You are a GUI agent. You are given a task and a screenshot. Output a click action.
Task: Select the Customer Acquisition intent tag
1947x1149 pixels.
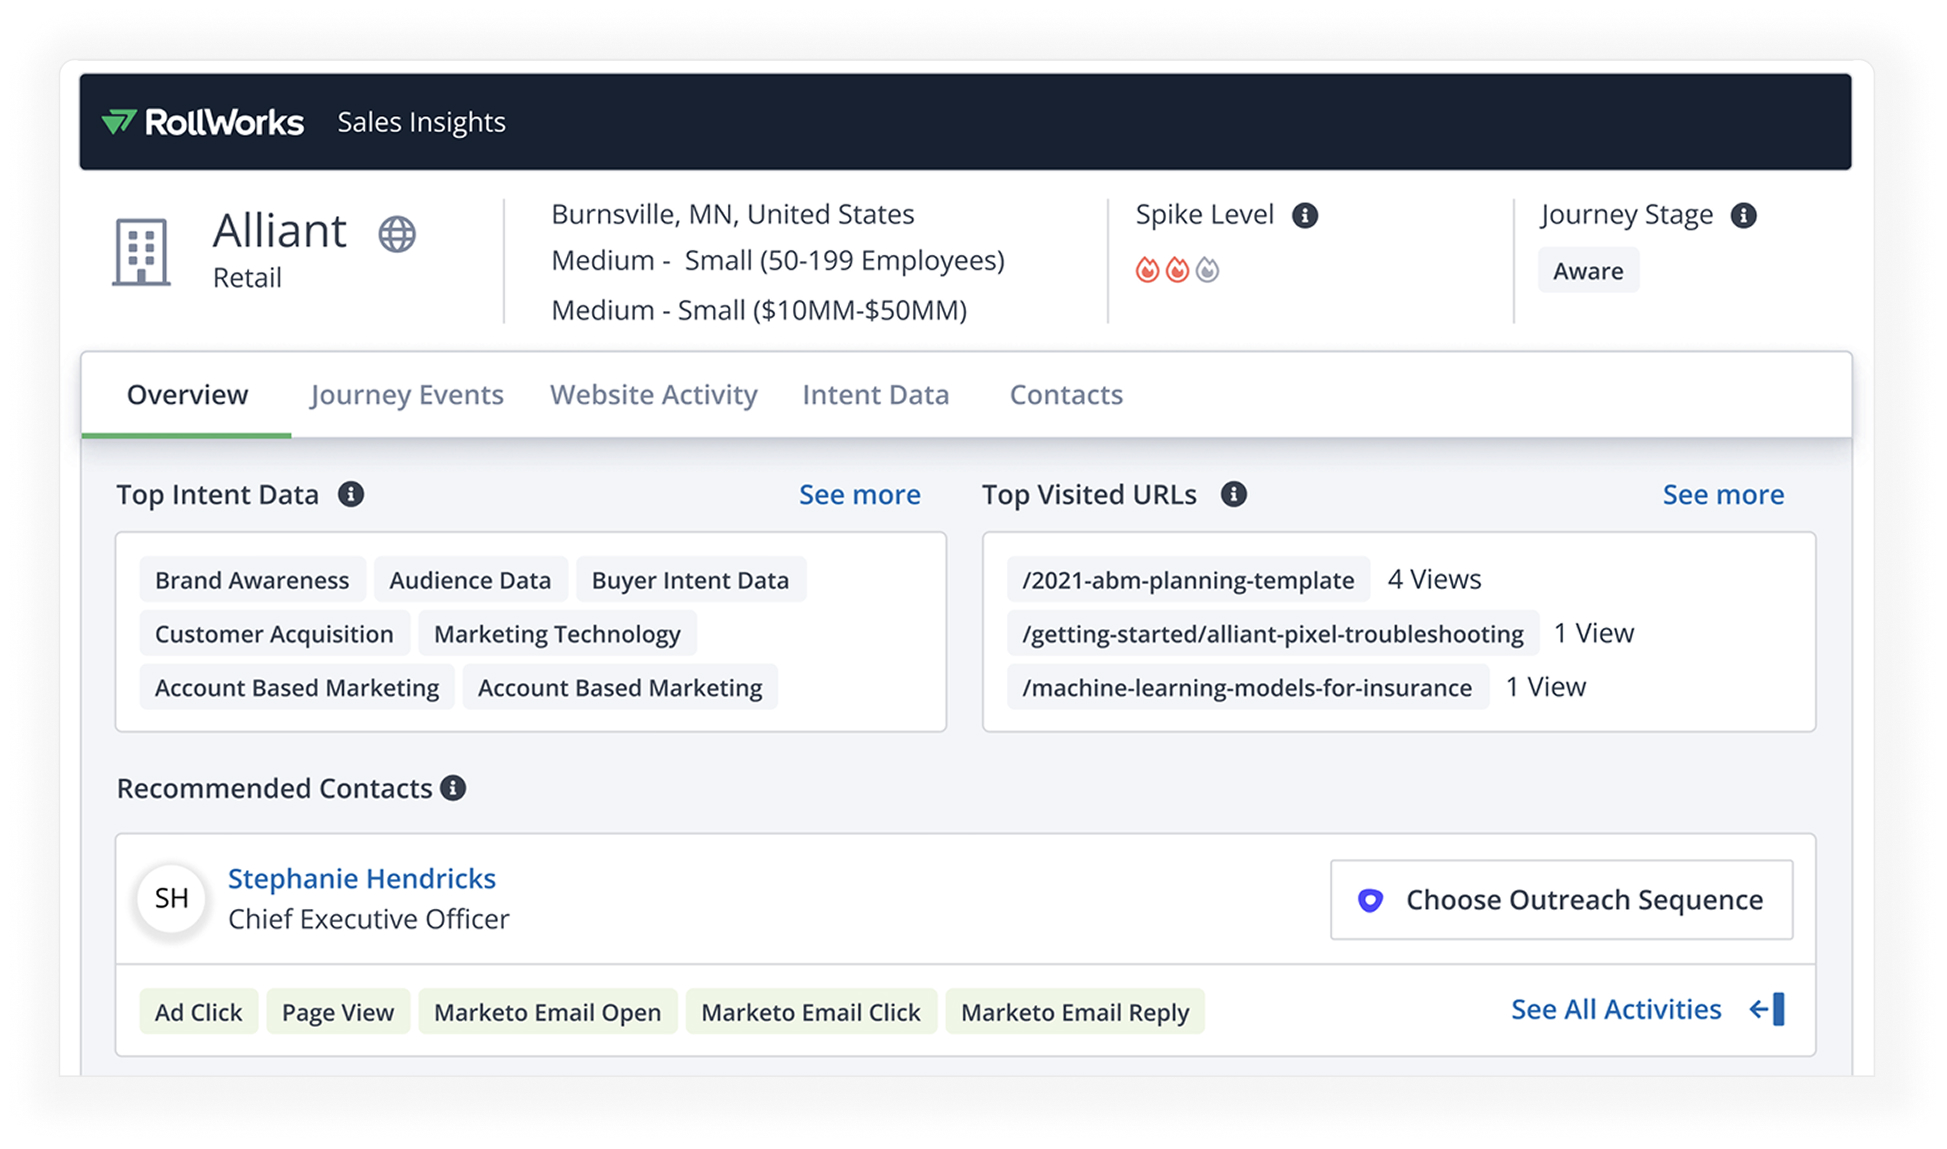(x=274, y=634)
